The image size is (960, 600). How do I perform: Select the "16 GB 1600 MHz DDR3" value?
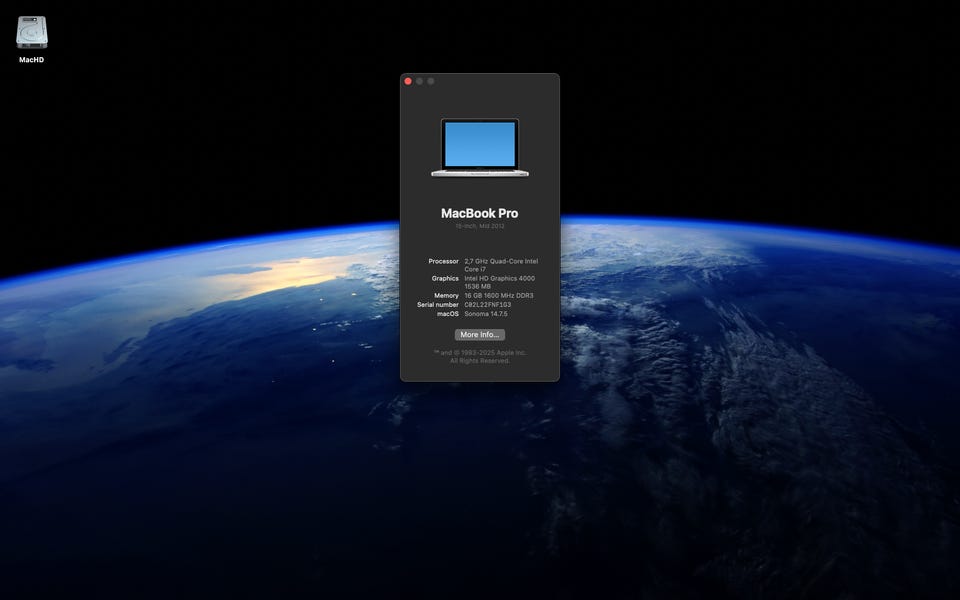click(x=498, y=296)
